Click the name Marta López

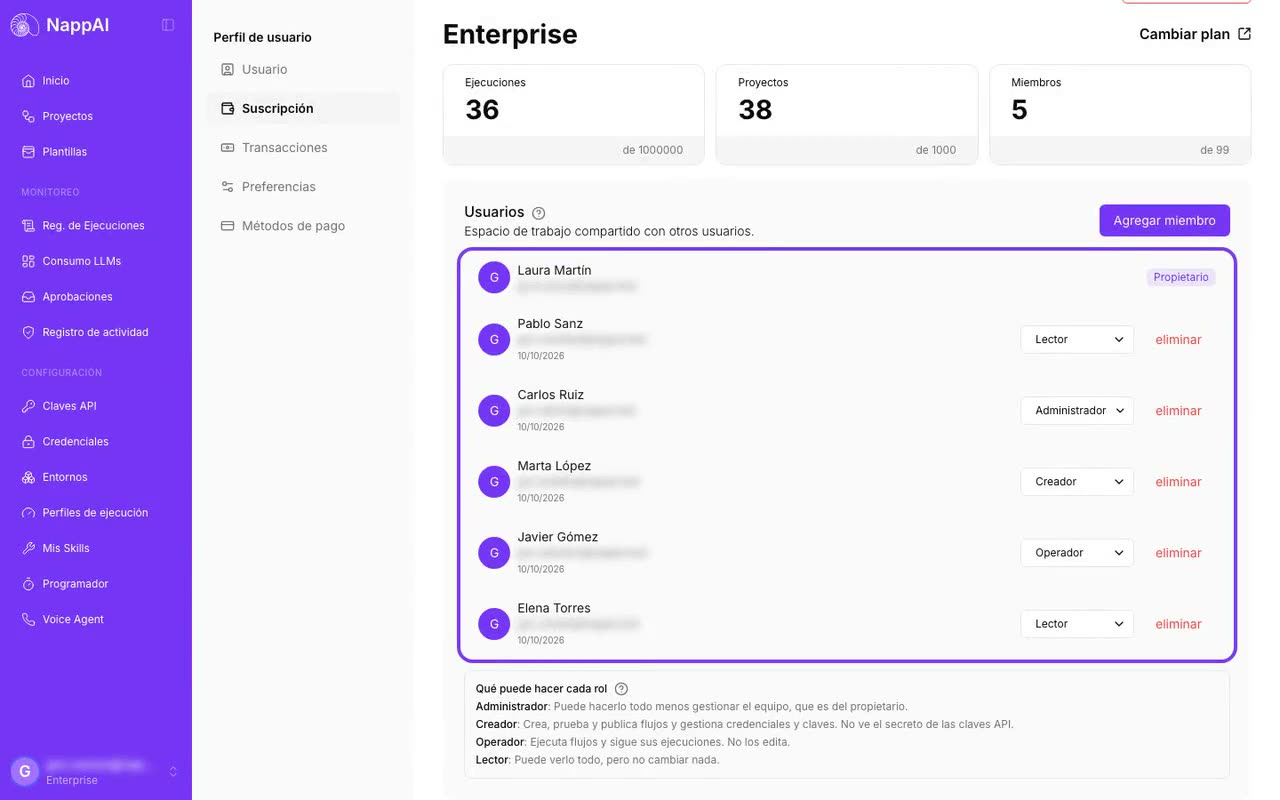pos(554,466)
